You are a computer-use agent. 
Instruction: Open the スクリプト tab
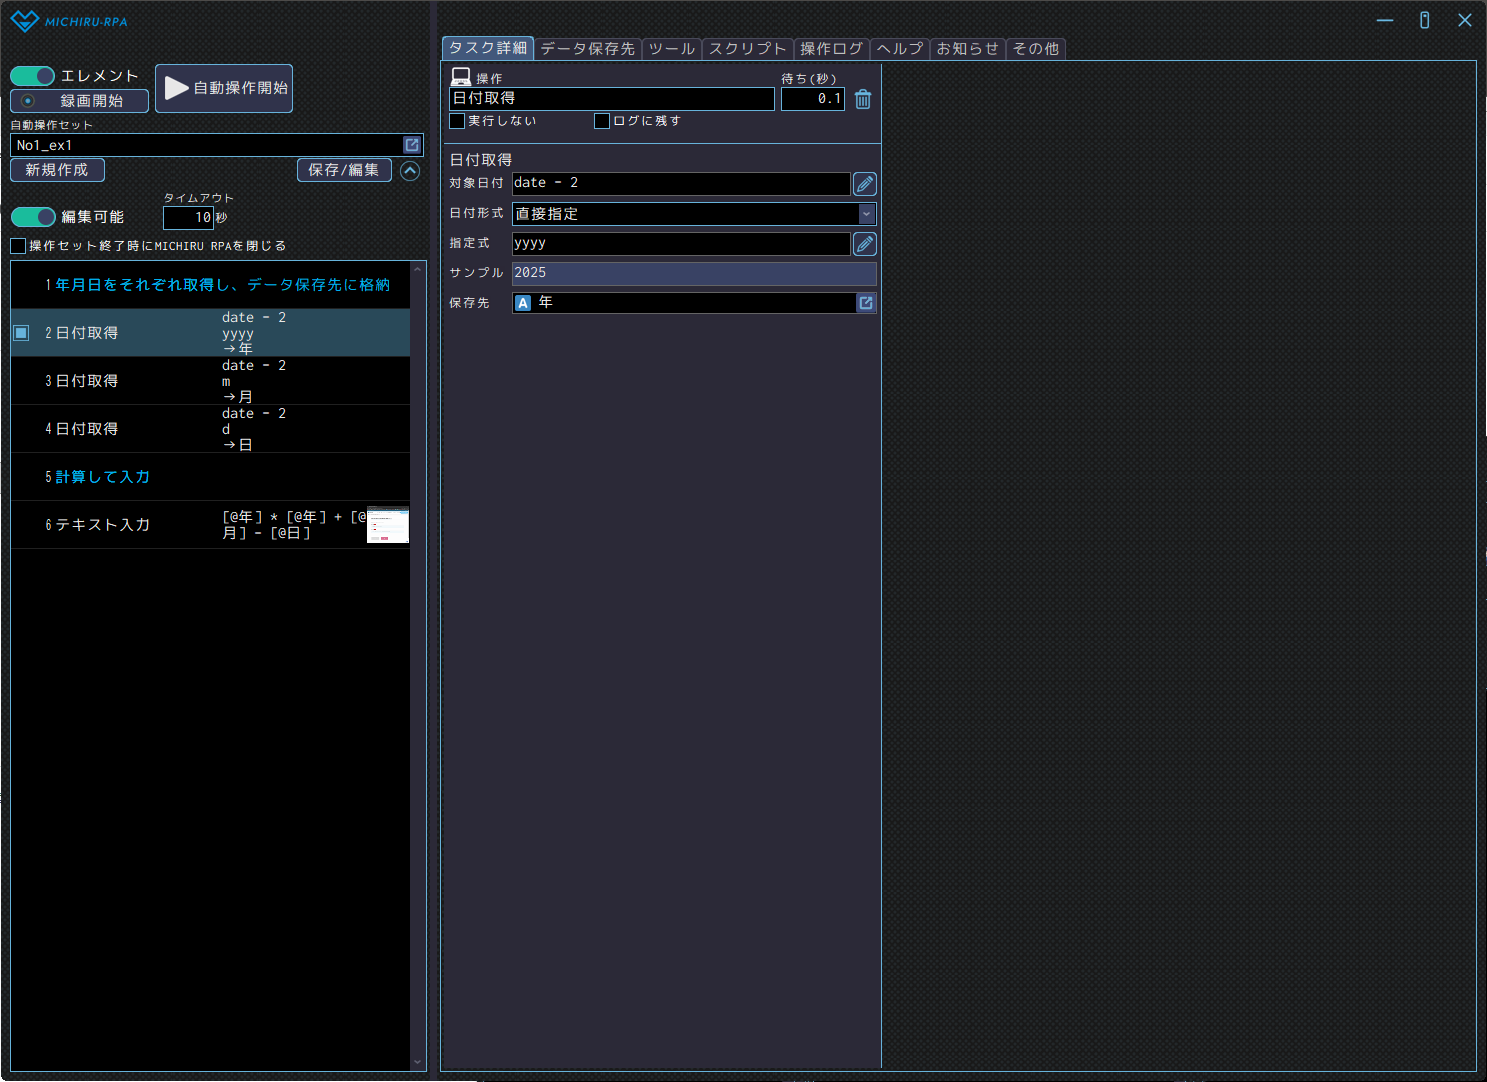pos(747,49)
